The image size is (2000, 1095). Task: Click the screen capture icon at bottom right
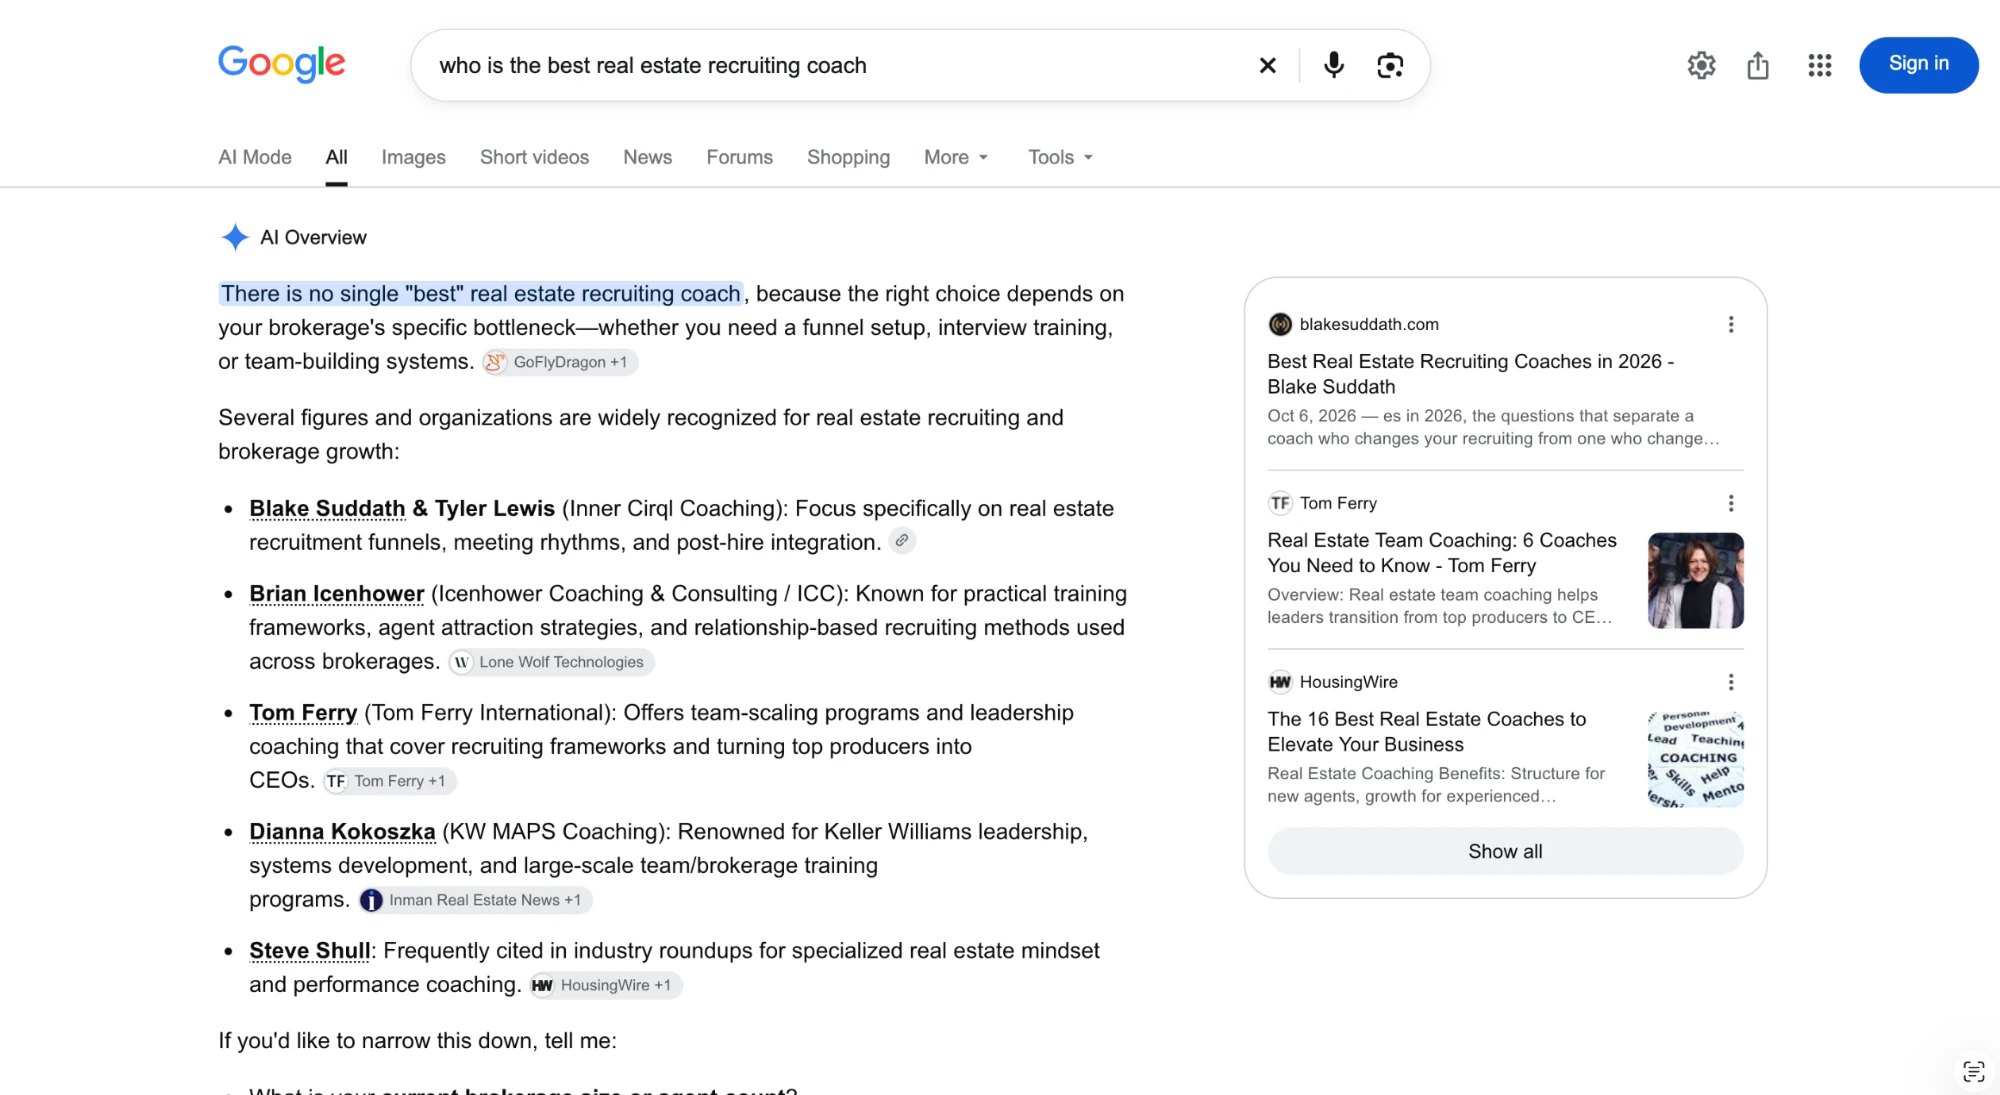(1973, 1071)
